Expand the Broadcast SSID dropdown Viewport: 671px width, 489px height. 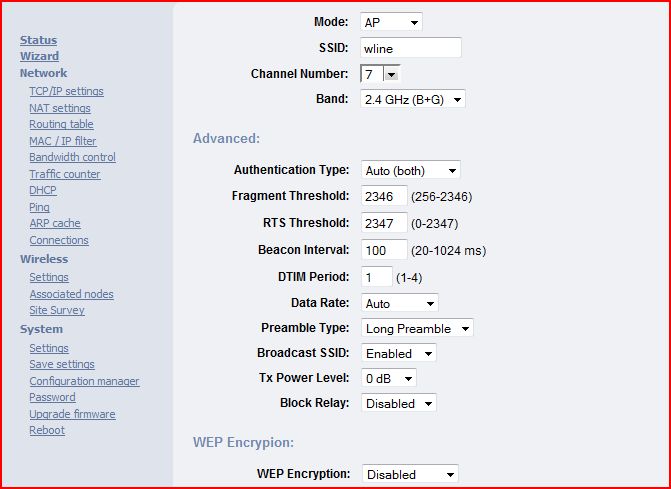point(398,353)
